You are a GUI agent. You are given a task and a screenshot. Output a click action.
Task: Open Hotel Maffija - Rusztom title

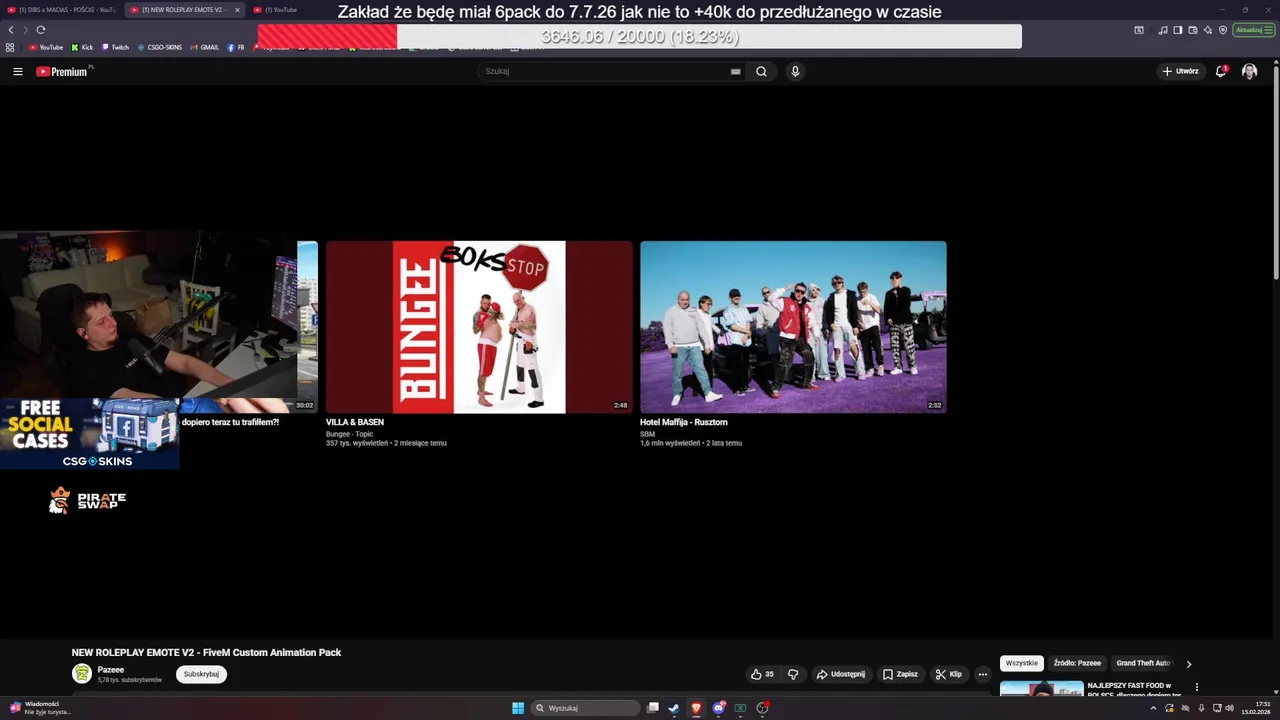tap(683, 422)
